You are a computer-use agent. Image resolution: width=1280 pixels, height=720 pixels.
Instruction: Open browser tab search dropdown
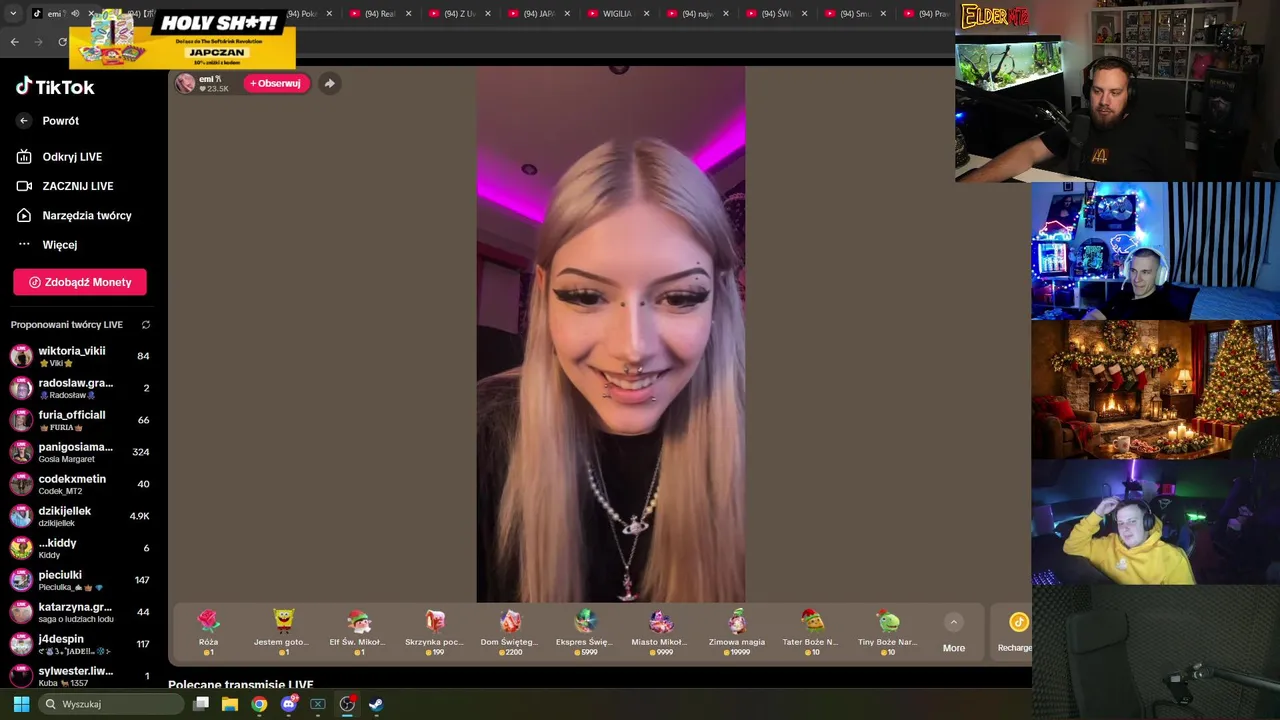pyautogui.click(x=13, y=14)
